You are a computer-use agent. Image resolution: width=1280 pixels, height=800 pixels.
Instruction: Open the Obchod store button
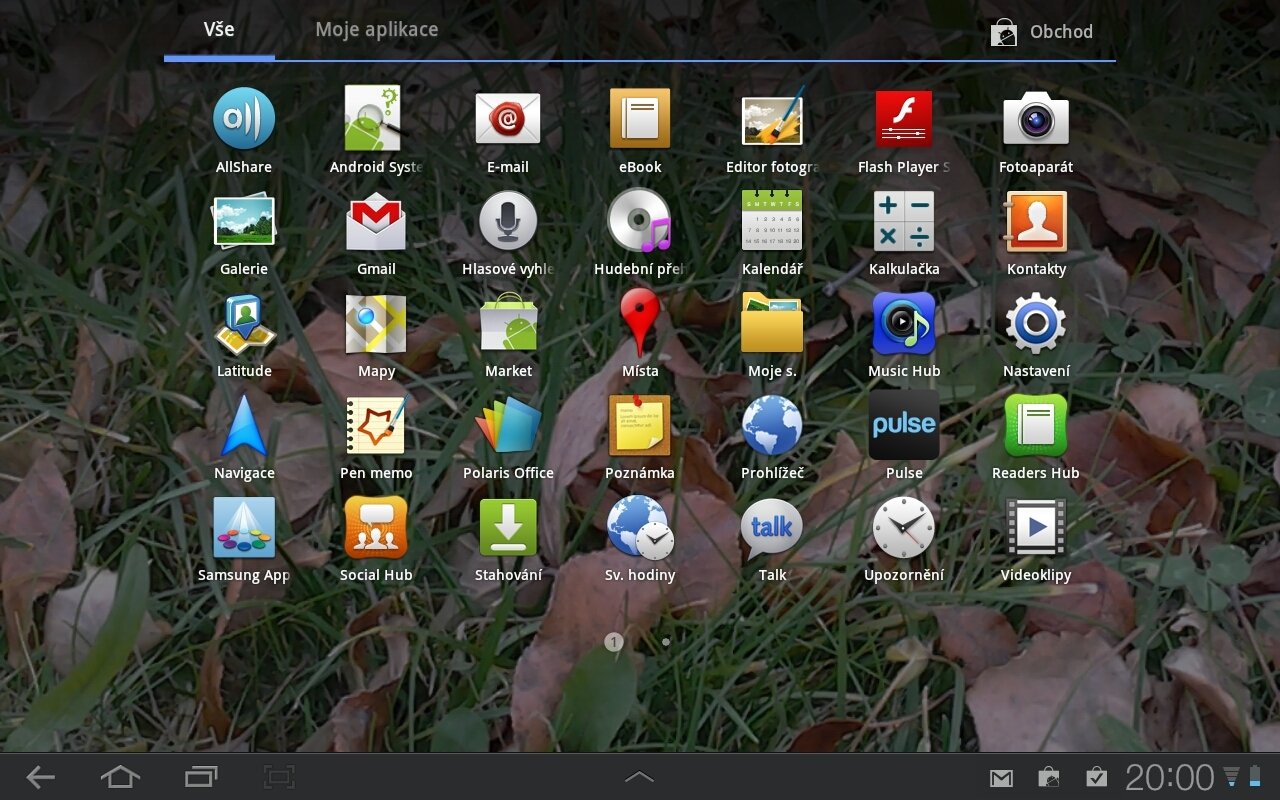pos(1042,32)
